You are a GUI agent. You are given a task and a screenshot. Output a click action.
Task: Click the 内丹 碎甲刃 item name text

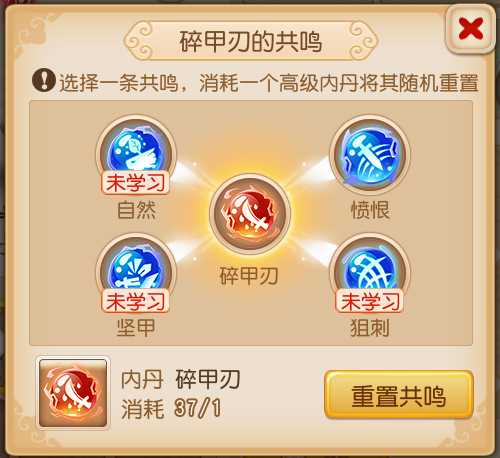click(180, 379)
